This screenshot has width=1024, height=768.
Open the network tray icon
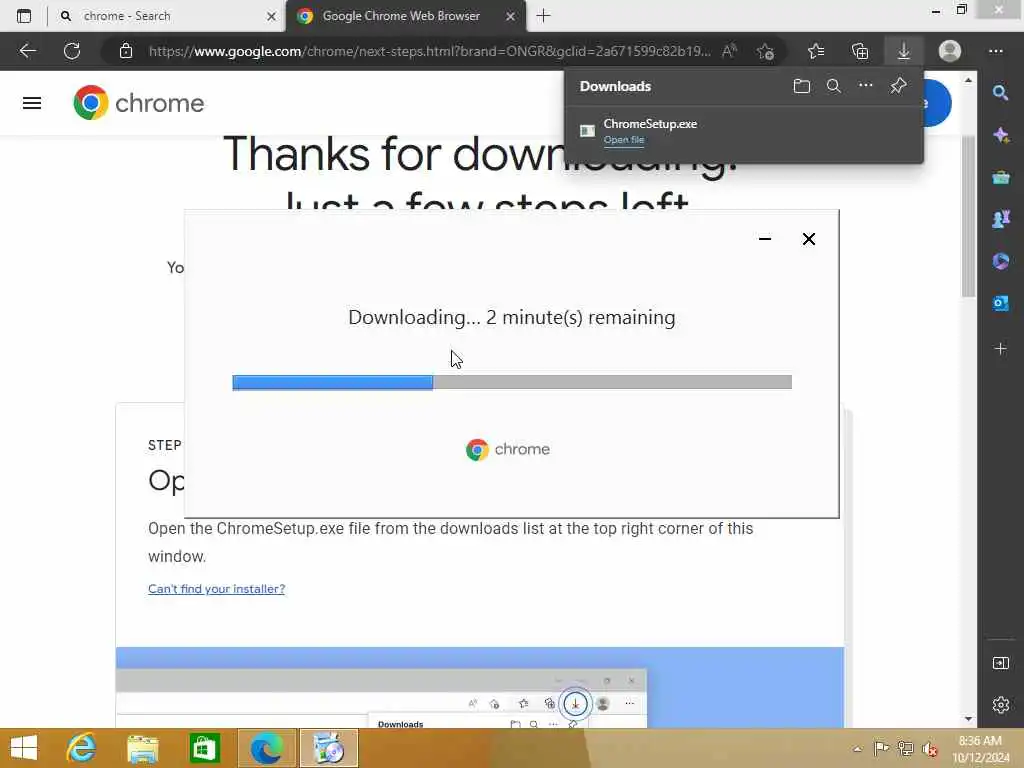coord(905,748)
